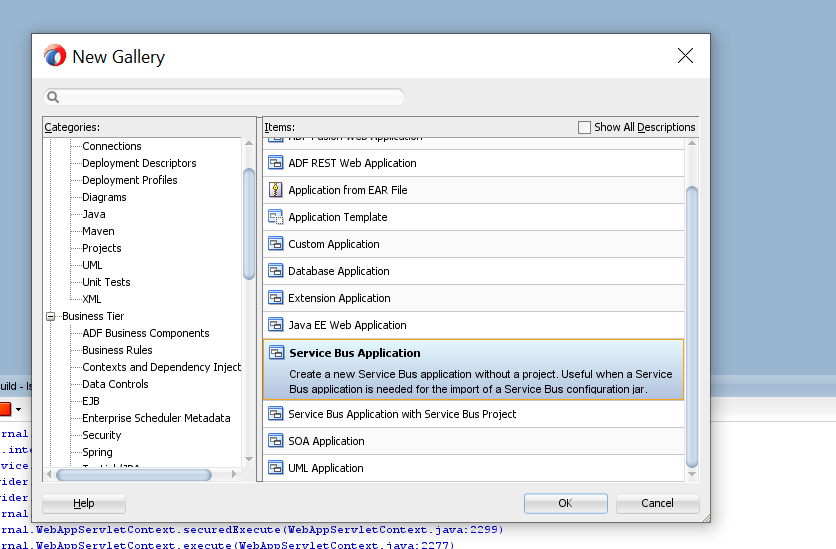Click the JDeveloper logo in title bar
The image size is (836, 549).
[x=55, y=55]
